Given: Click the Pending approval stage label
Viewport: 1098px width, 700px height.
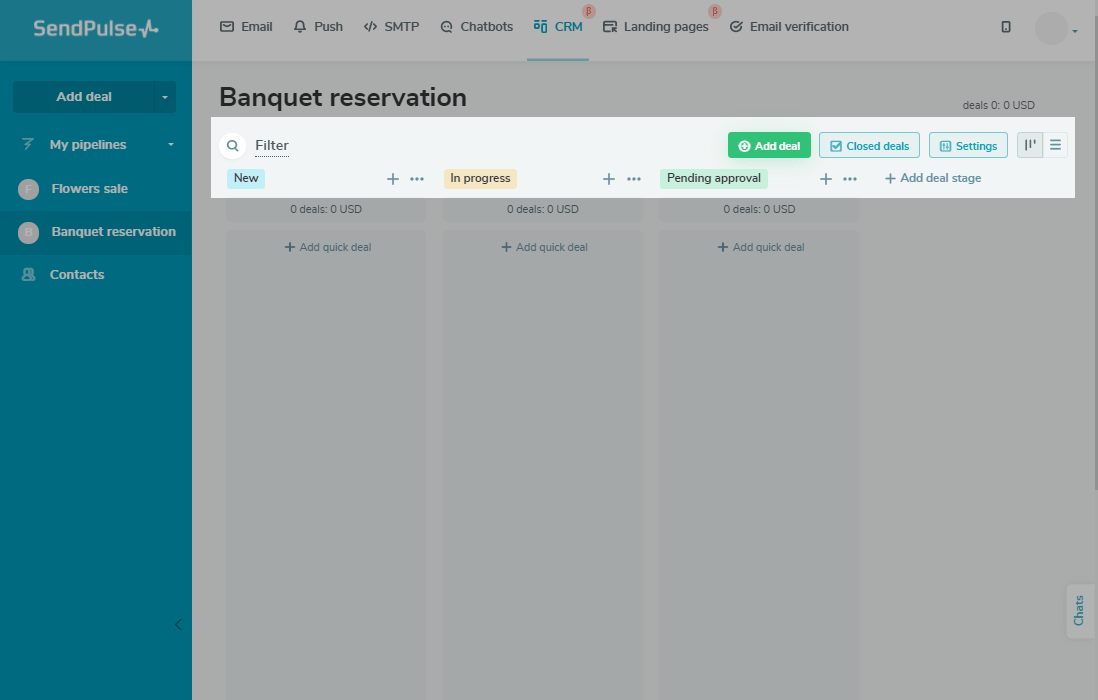Looking at the screenshot, I should 714,178.
